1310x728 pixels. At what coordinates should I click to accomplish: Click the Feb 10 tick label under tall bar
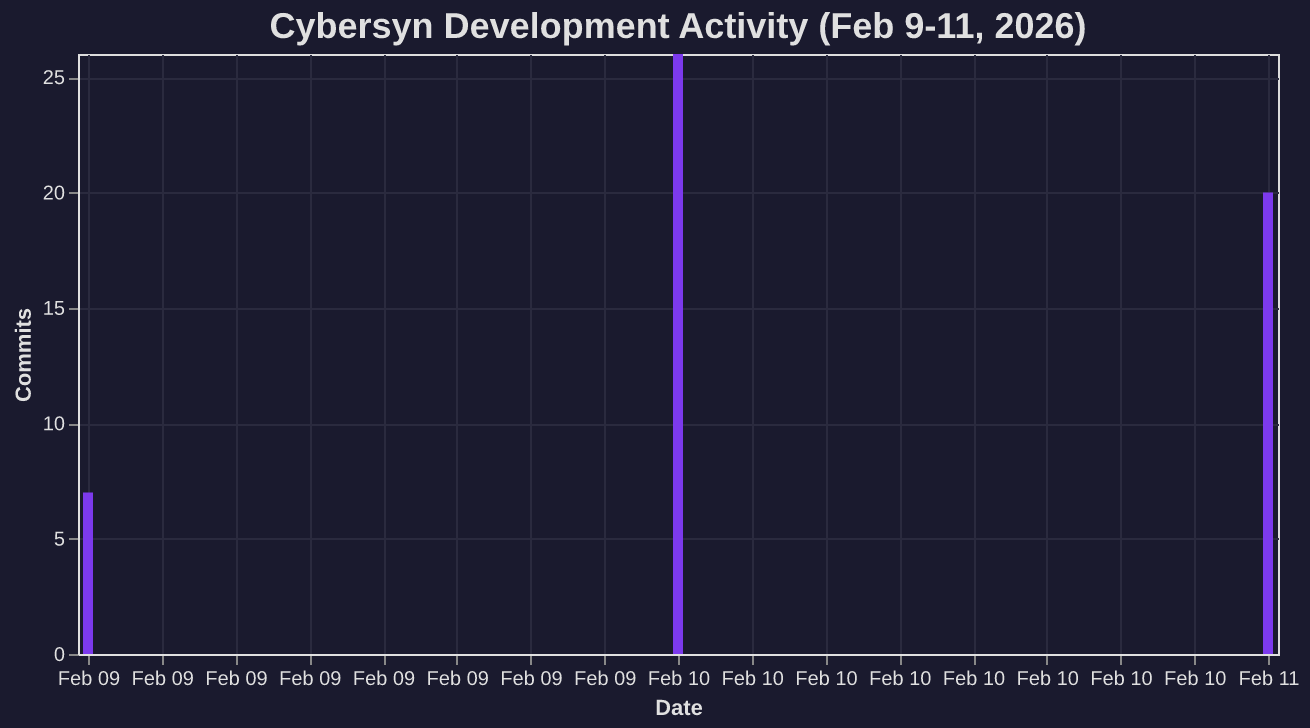pyautogui.click(x=679, y=678)
